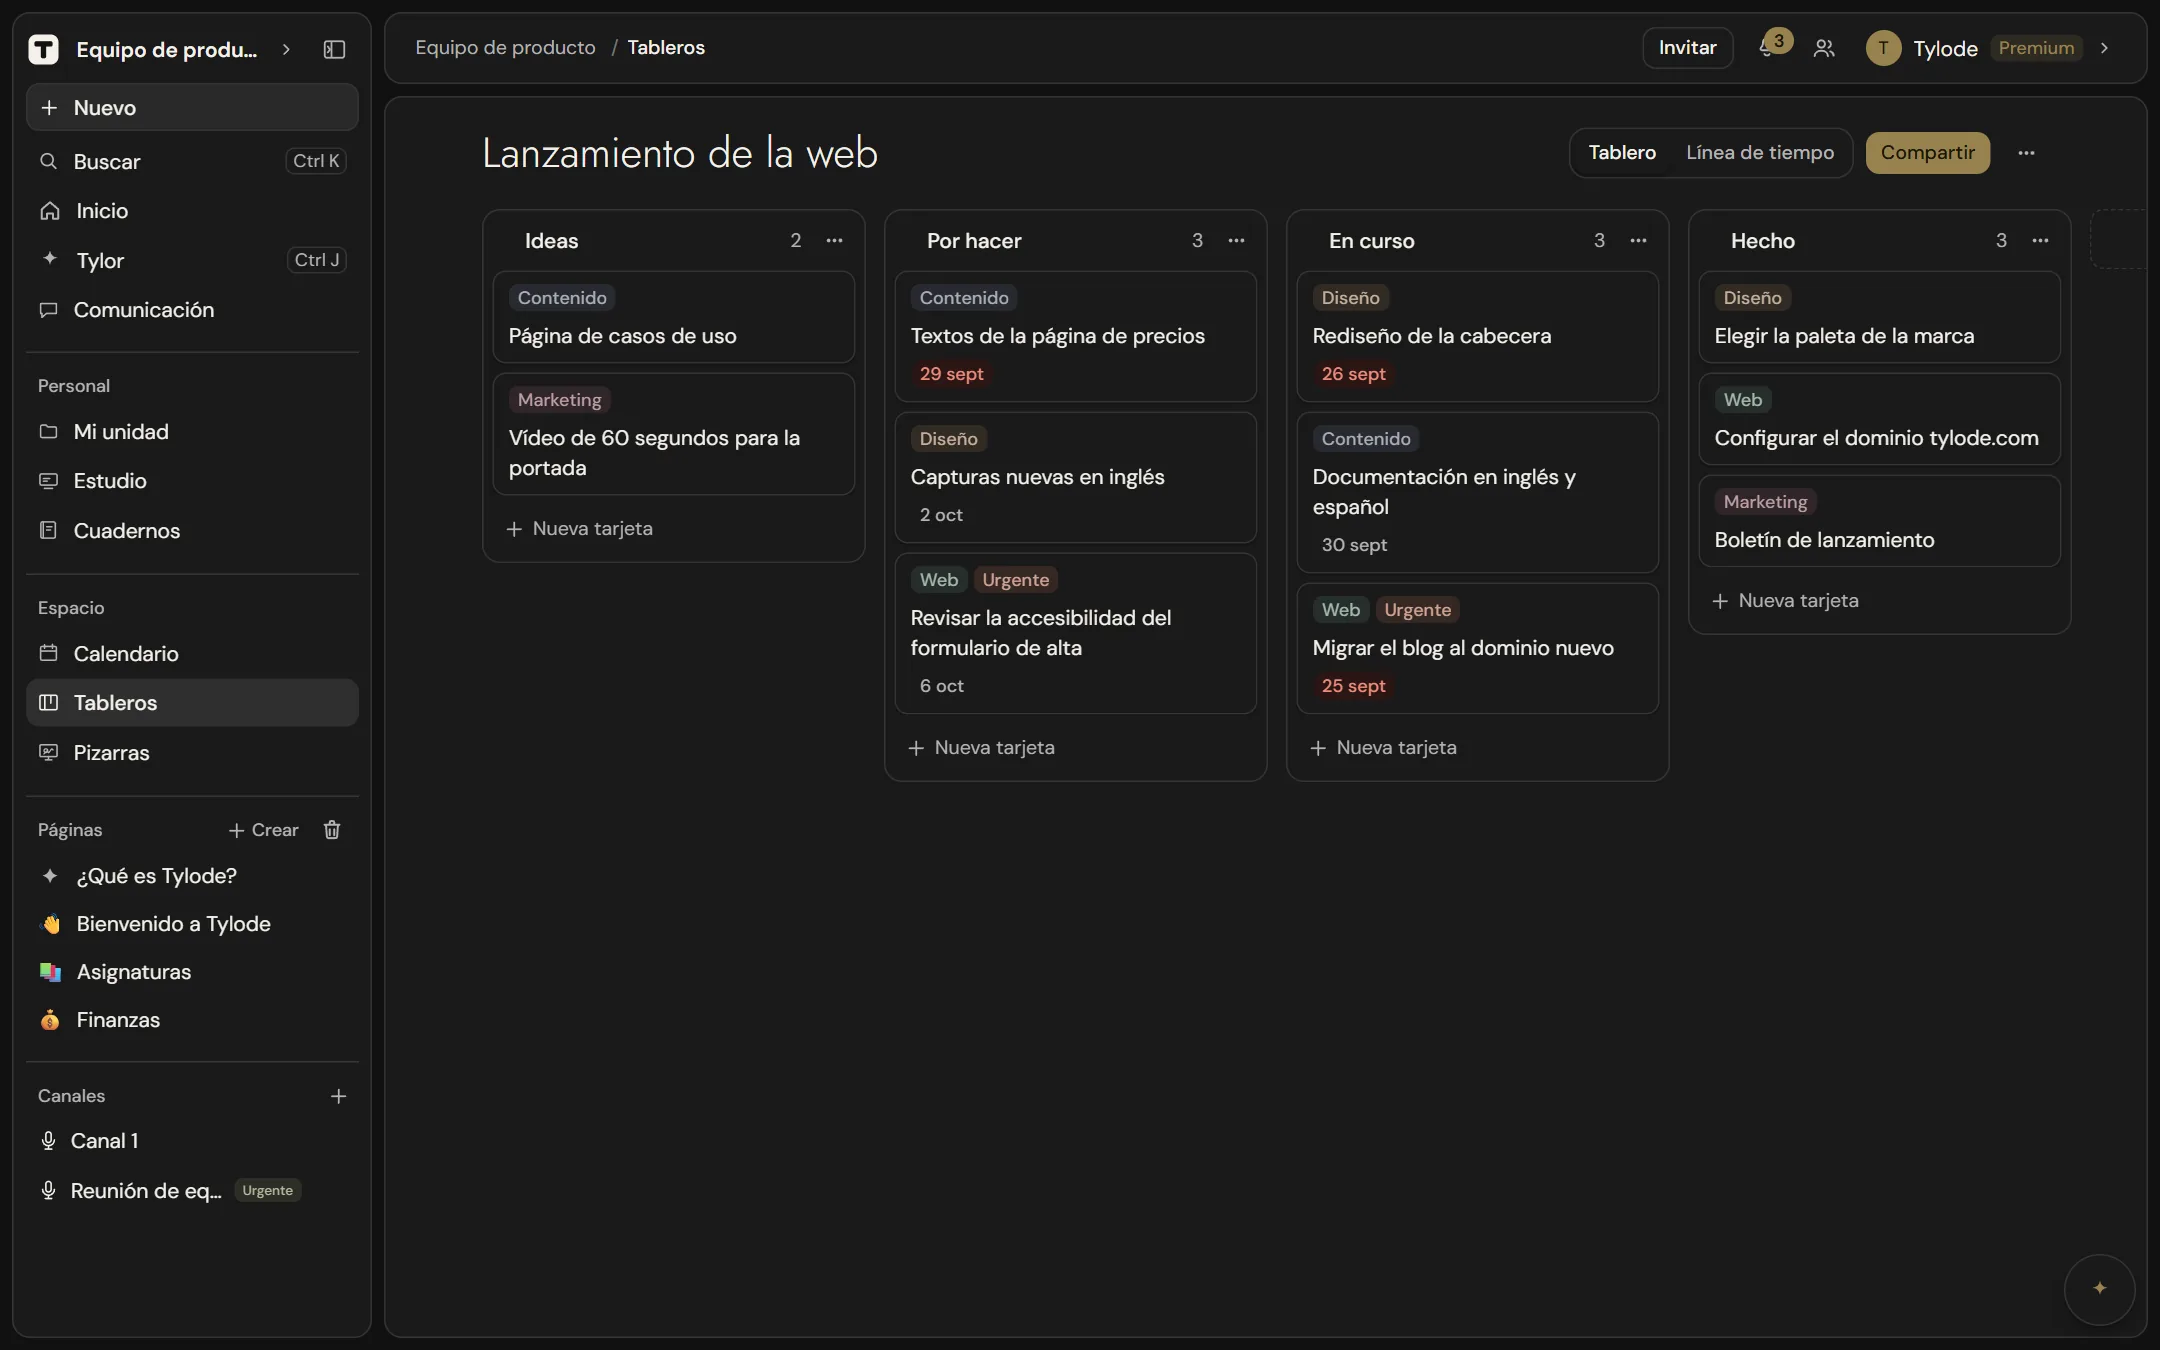Open board options three-dot menu near Compartir
Screen dimensions: 2160x1350
(x=2026, y=153)
